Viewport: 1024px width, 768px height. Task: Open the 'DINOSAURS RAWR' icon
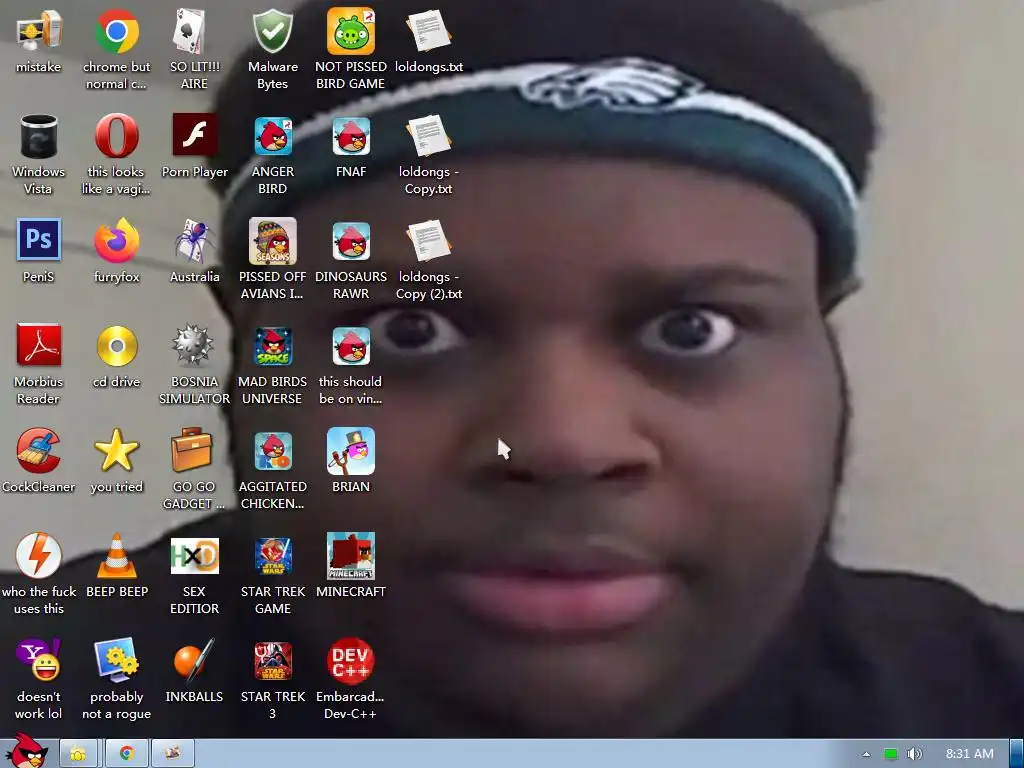point(351,241)
